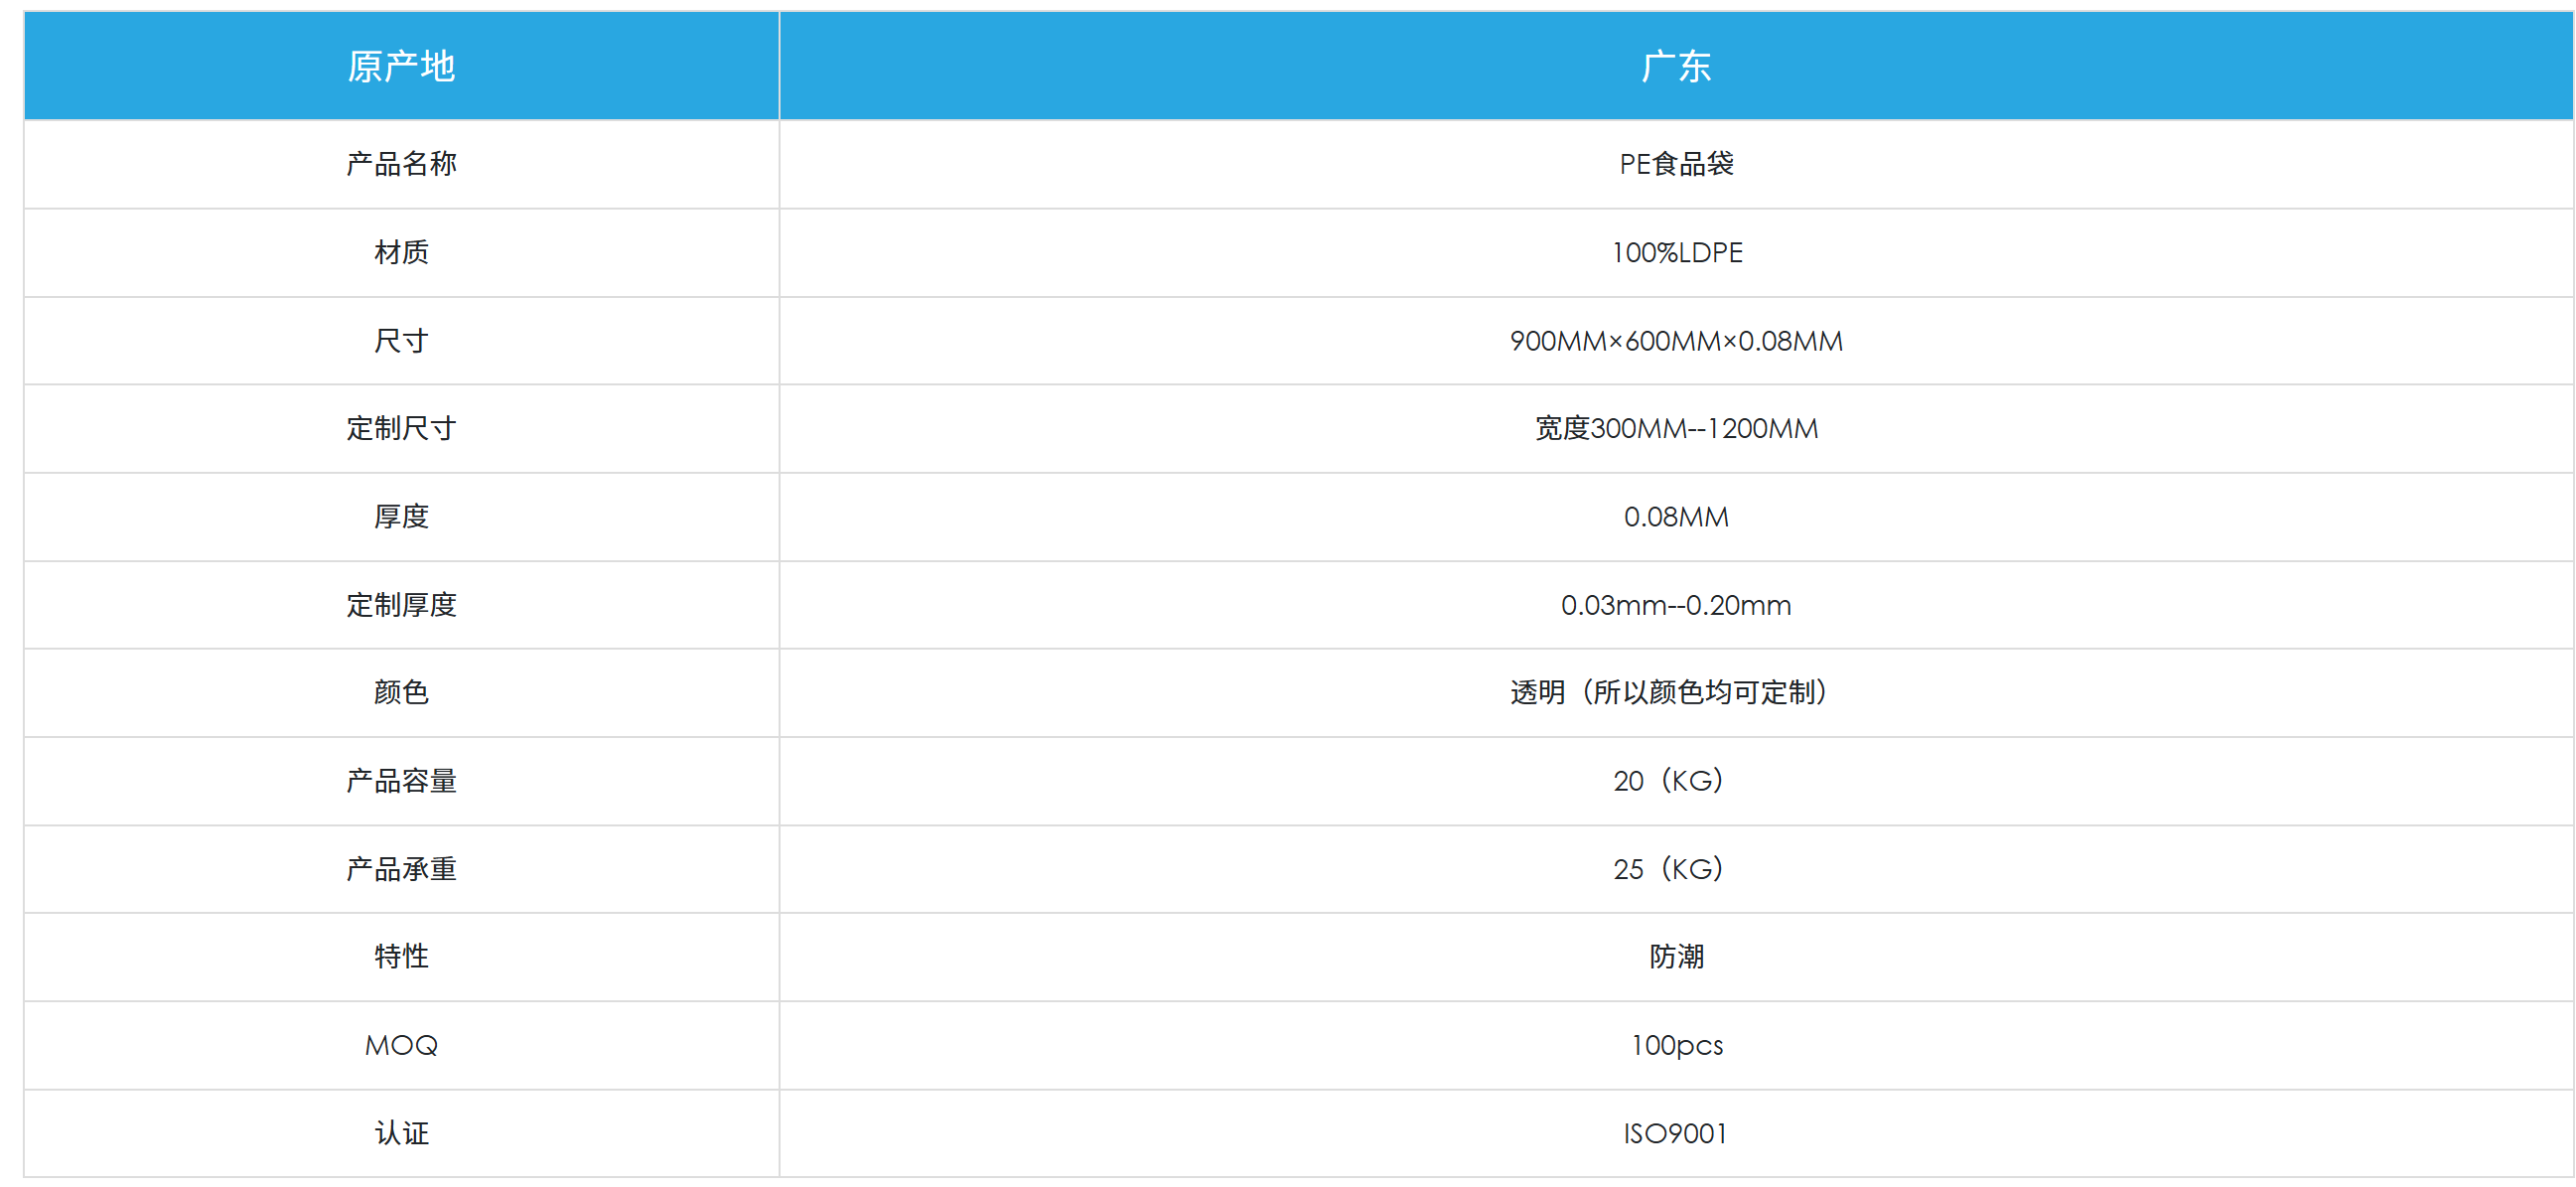The image size is (2576, 1187).
Task: Click the 原产地 header cell
Action: [x=401, y=66]
